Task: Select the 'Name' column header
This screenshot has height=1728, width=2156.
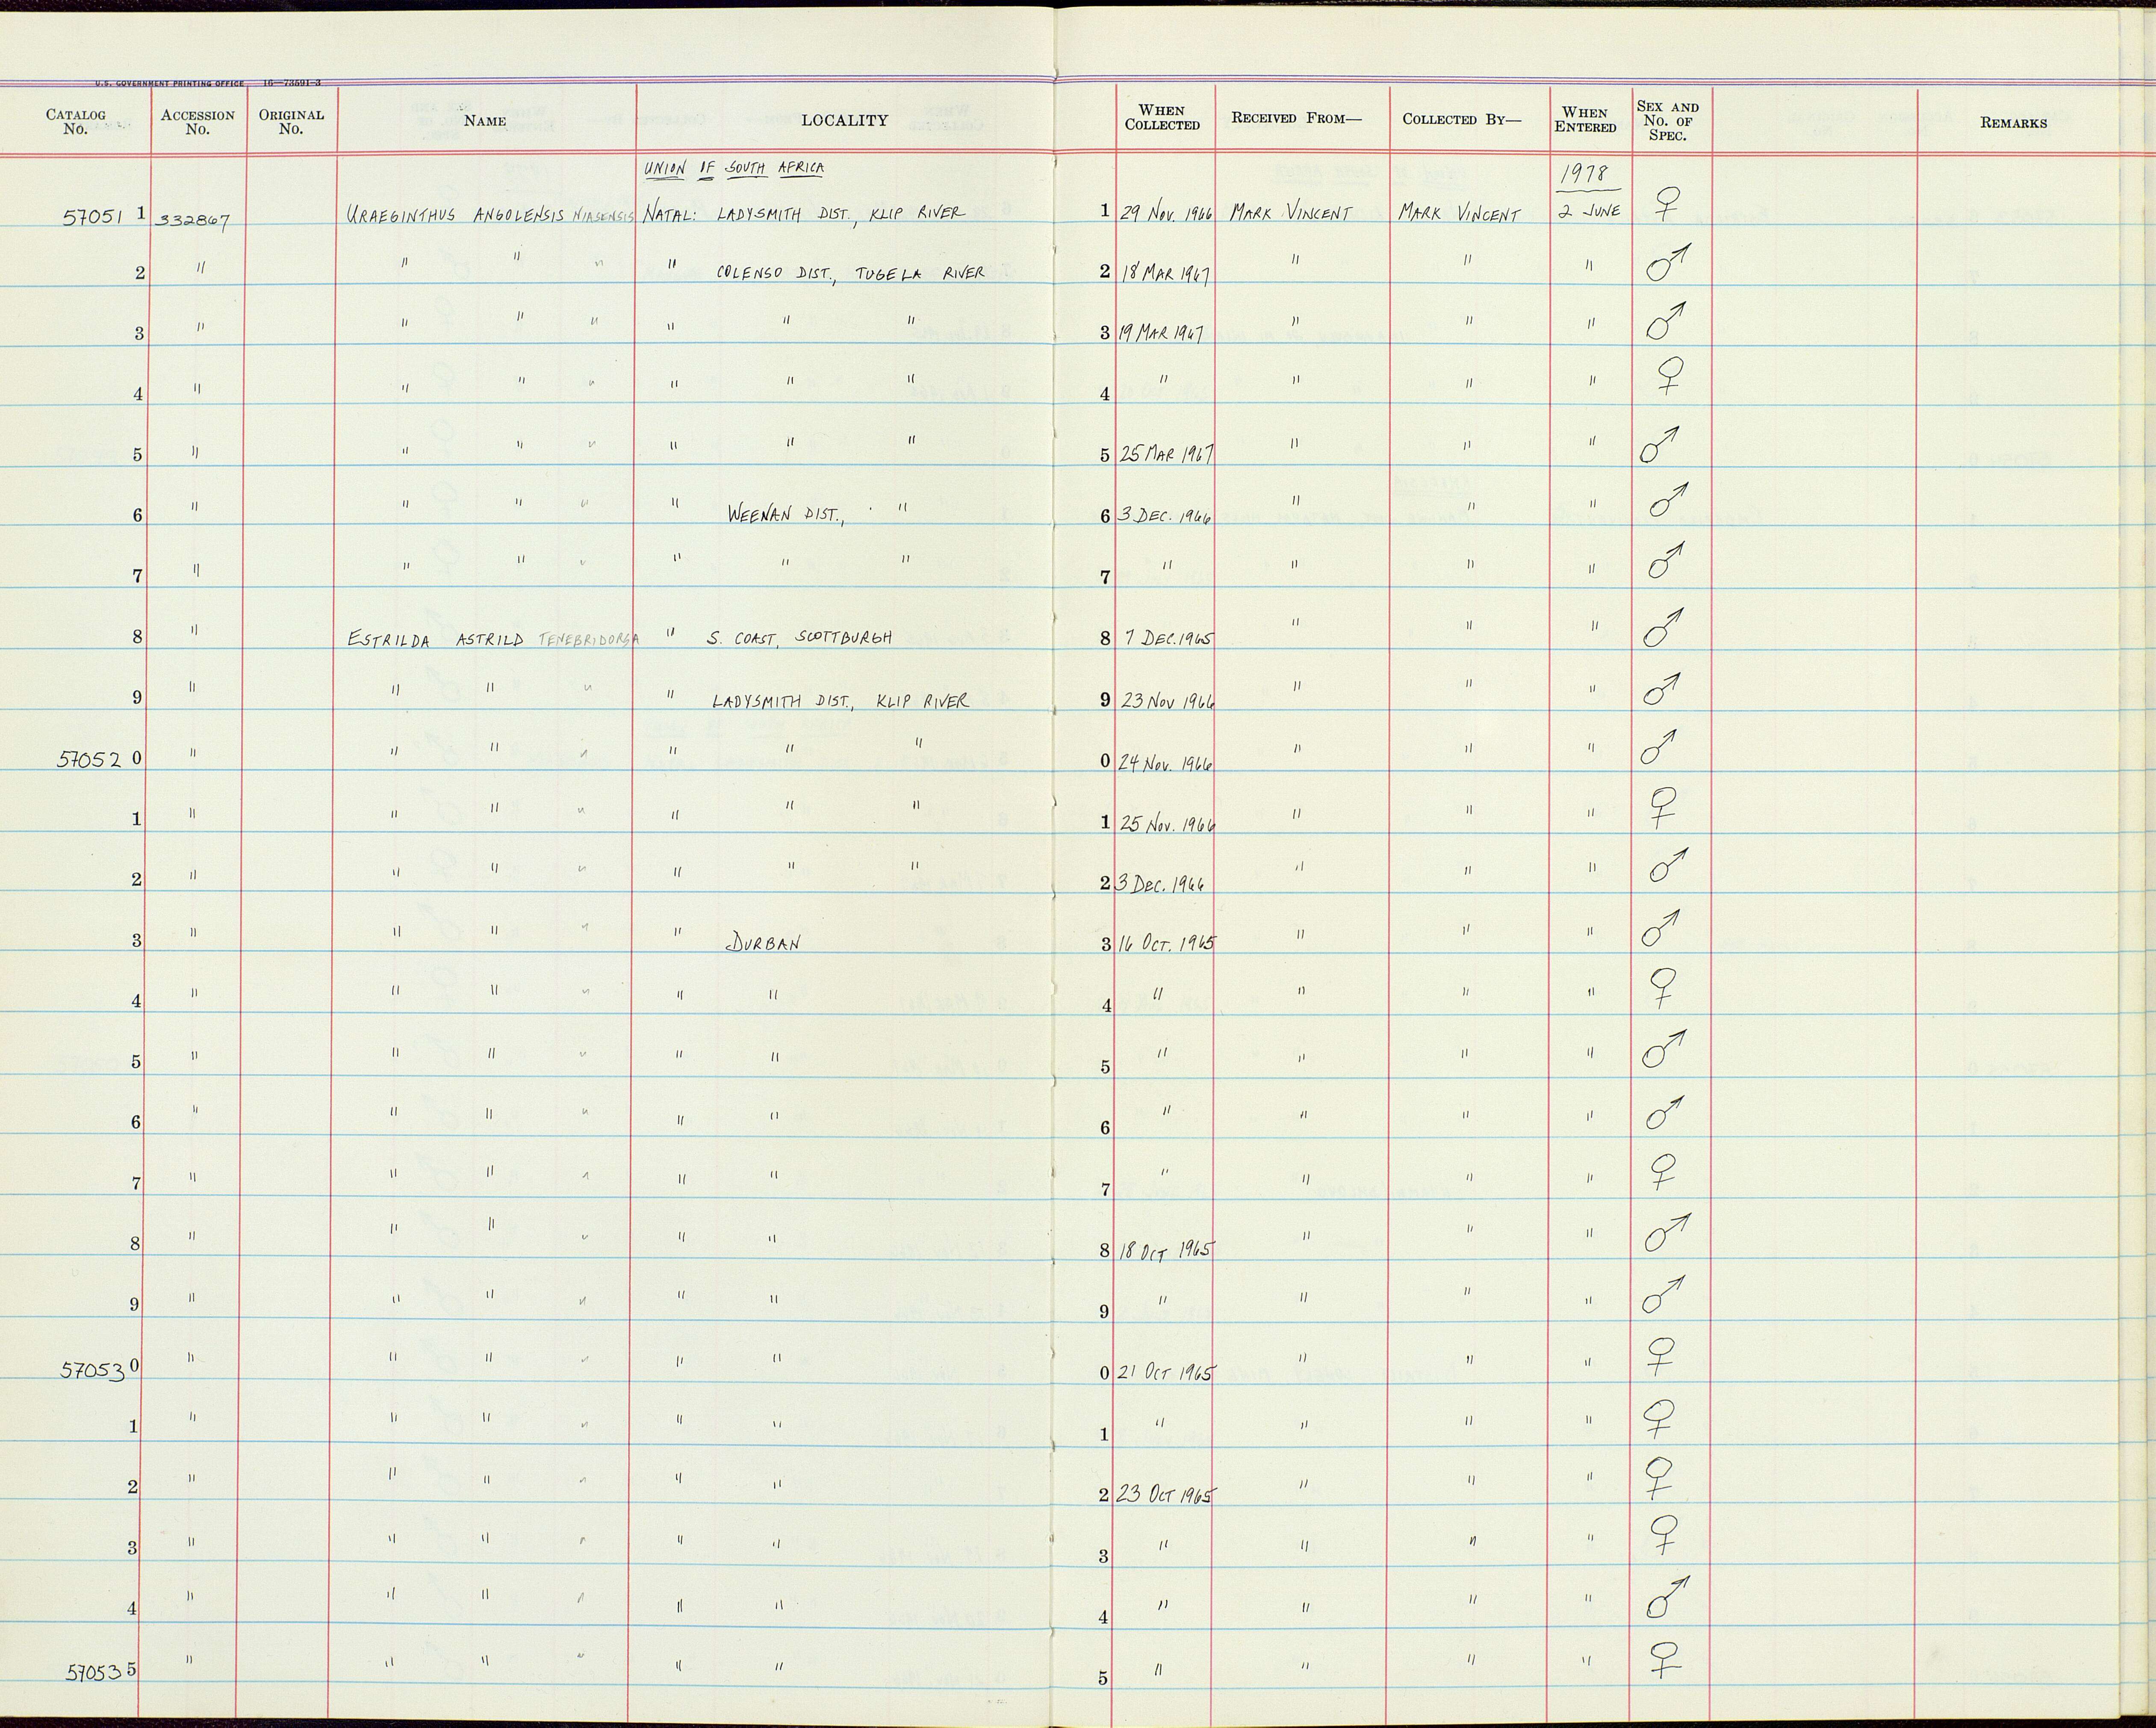Action: (x=485, y=121)
